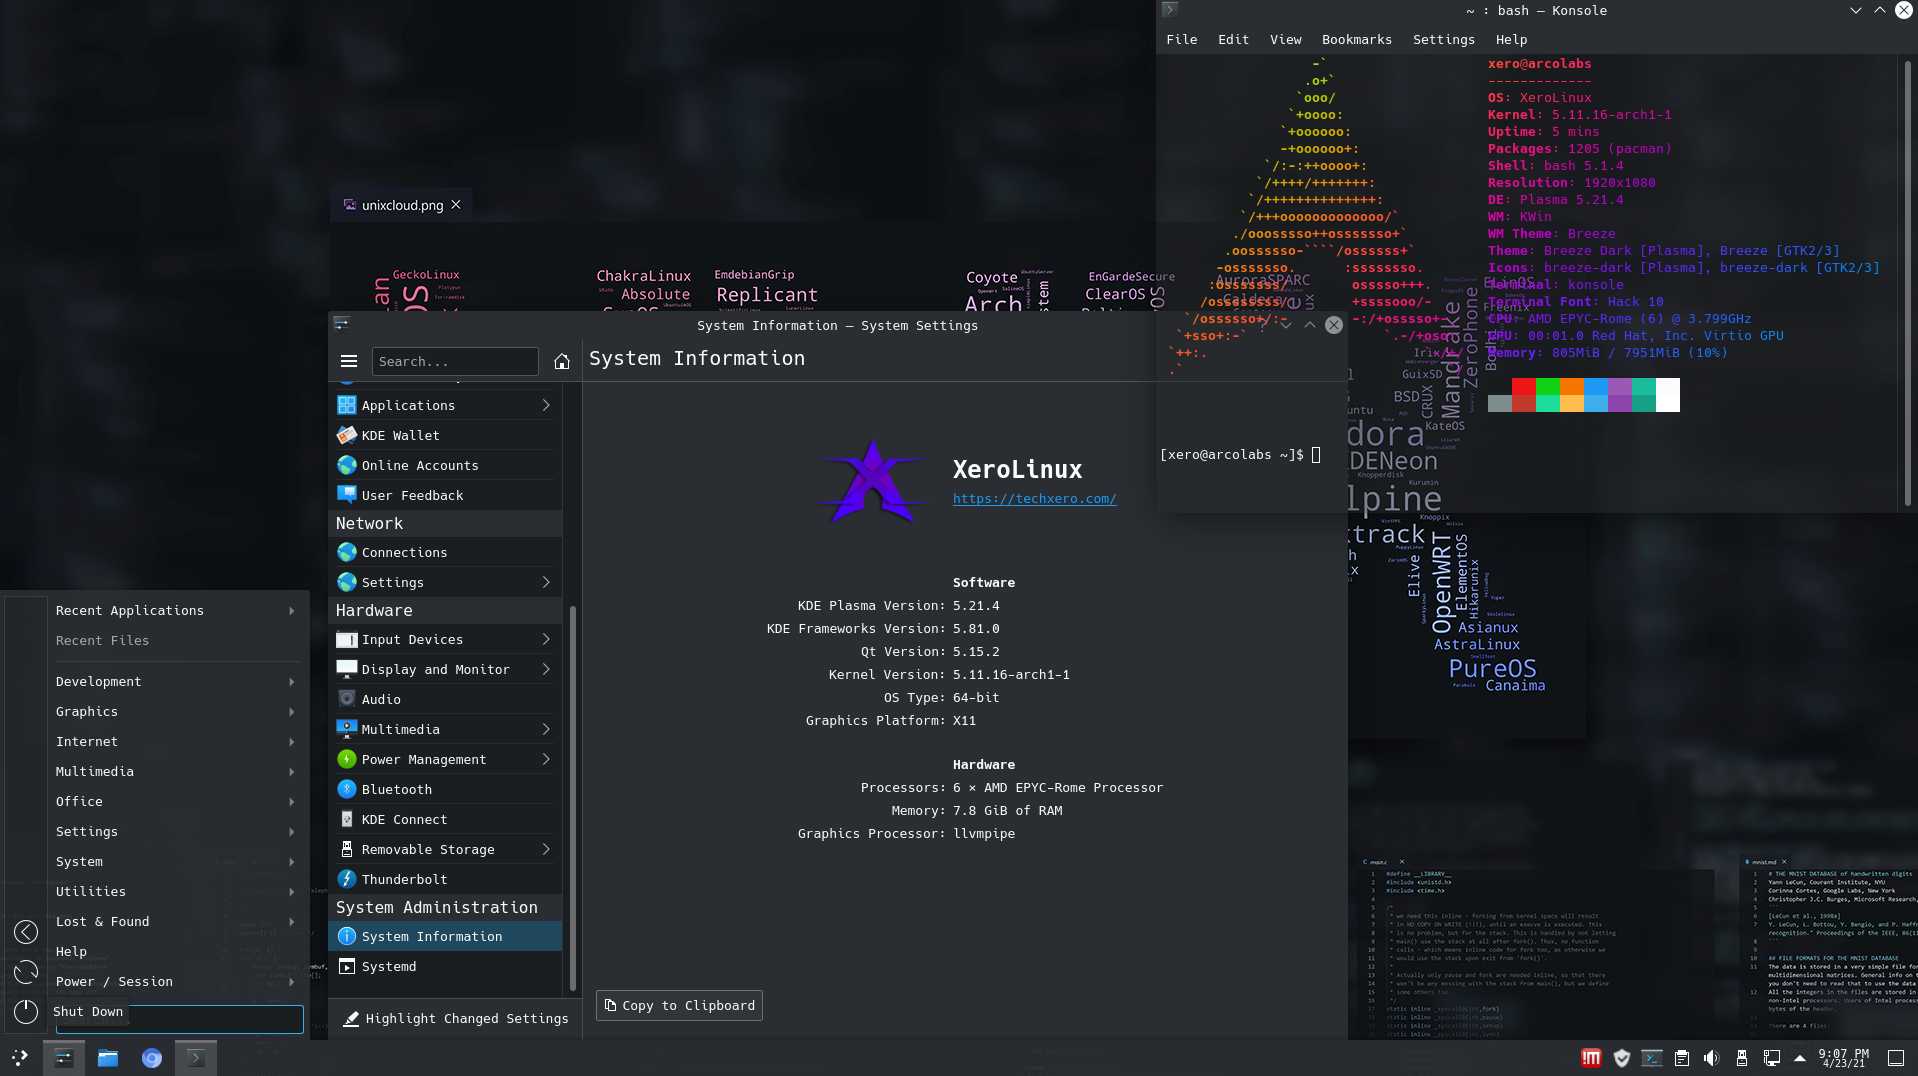The height and width of the screenshot is (1076, 1918).
Task: Open Multimedia in the System Settings sidebar
Action: 445,729
